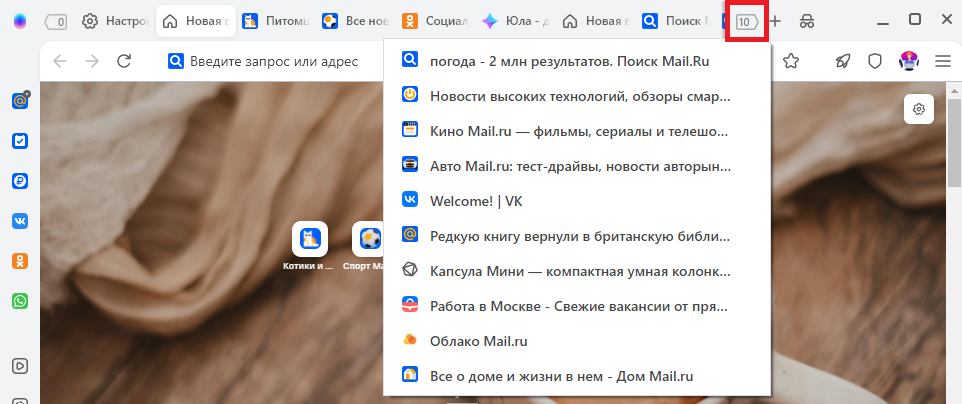
Task: Open incognito mode with spy glasses icon
Action: click(807, 21)
